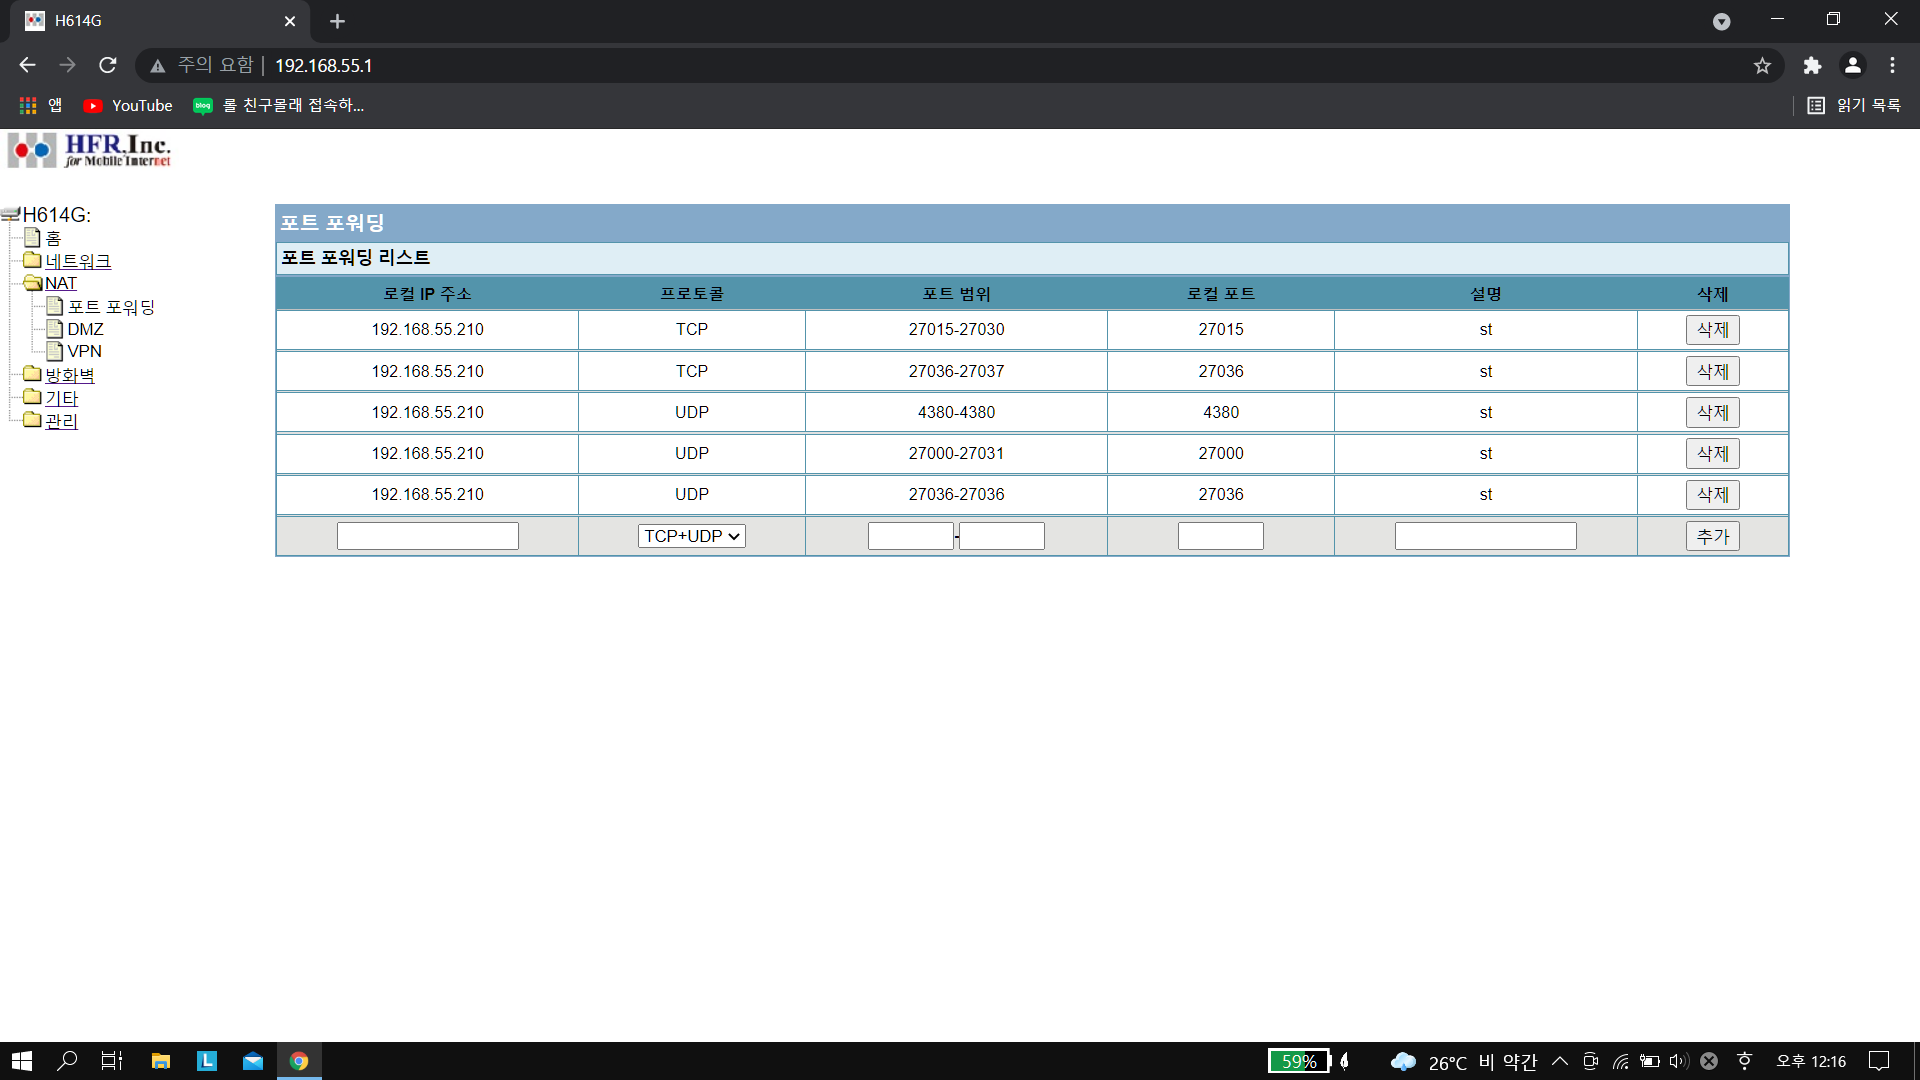Expand the 네트워크 folder in tree
Viewport: 1920px width, 1080px height.
tap(77, 261)
